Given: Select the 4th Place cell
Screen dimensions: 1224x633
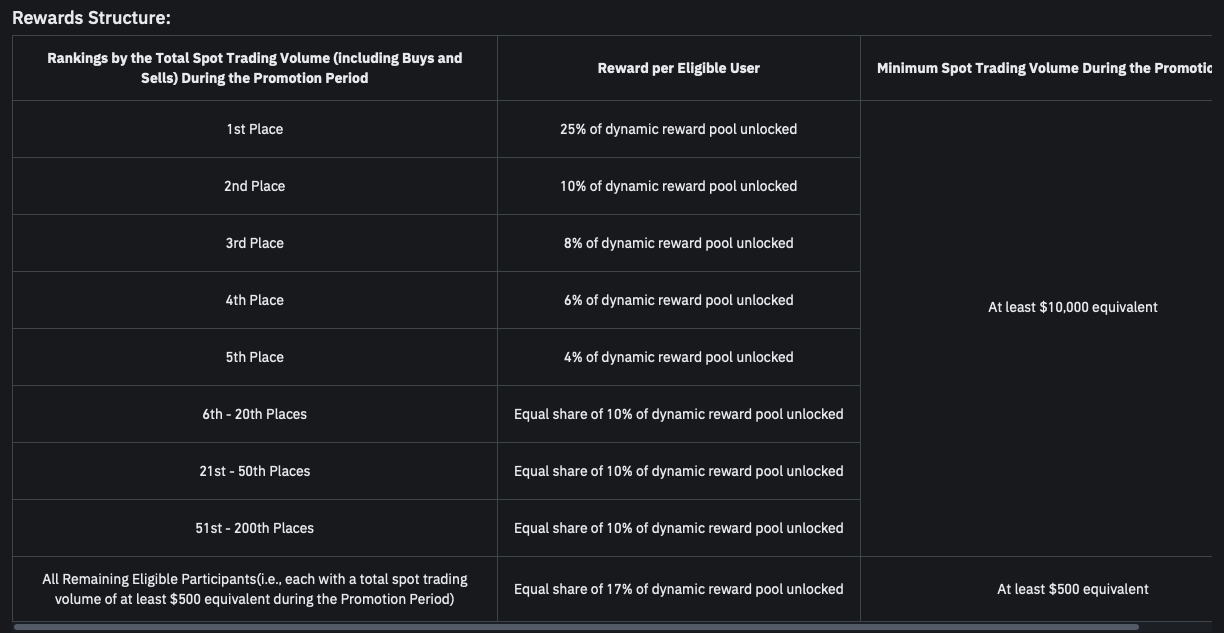Looking at the screenshot, I should point(254,300).
